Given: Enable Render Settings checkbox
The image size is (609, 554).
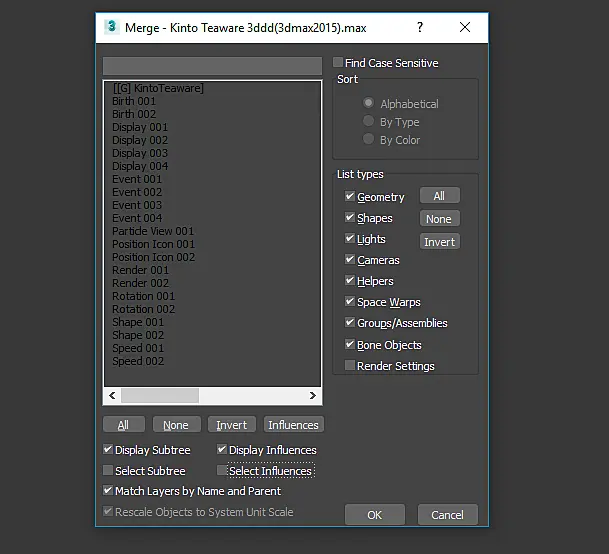Looking at the screenshot, I should click(350, 365).
